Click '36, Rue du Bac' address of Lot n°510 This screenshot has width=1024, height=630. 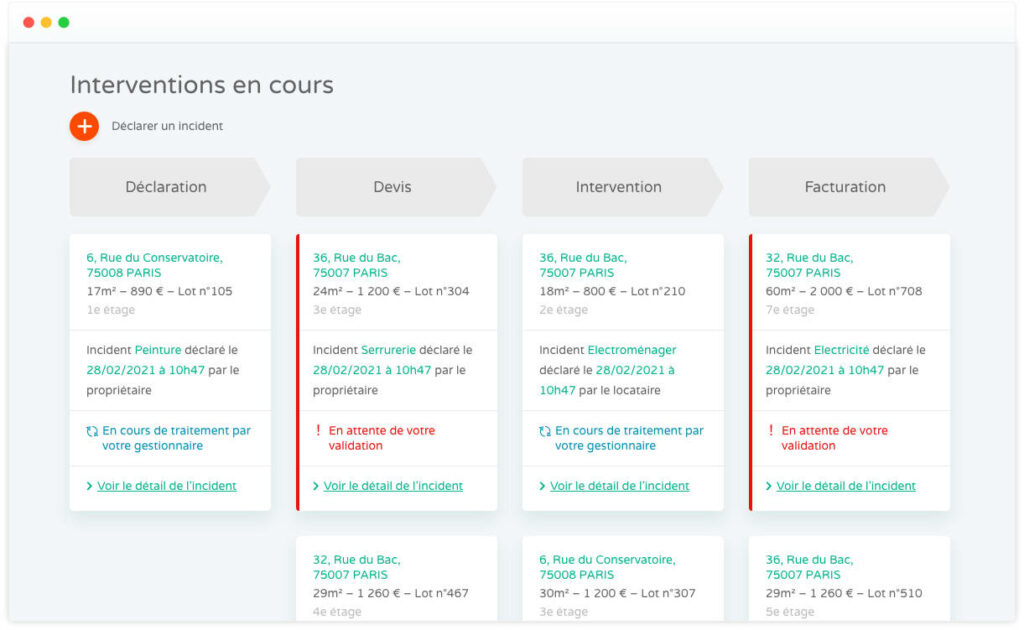point(809,567)
